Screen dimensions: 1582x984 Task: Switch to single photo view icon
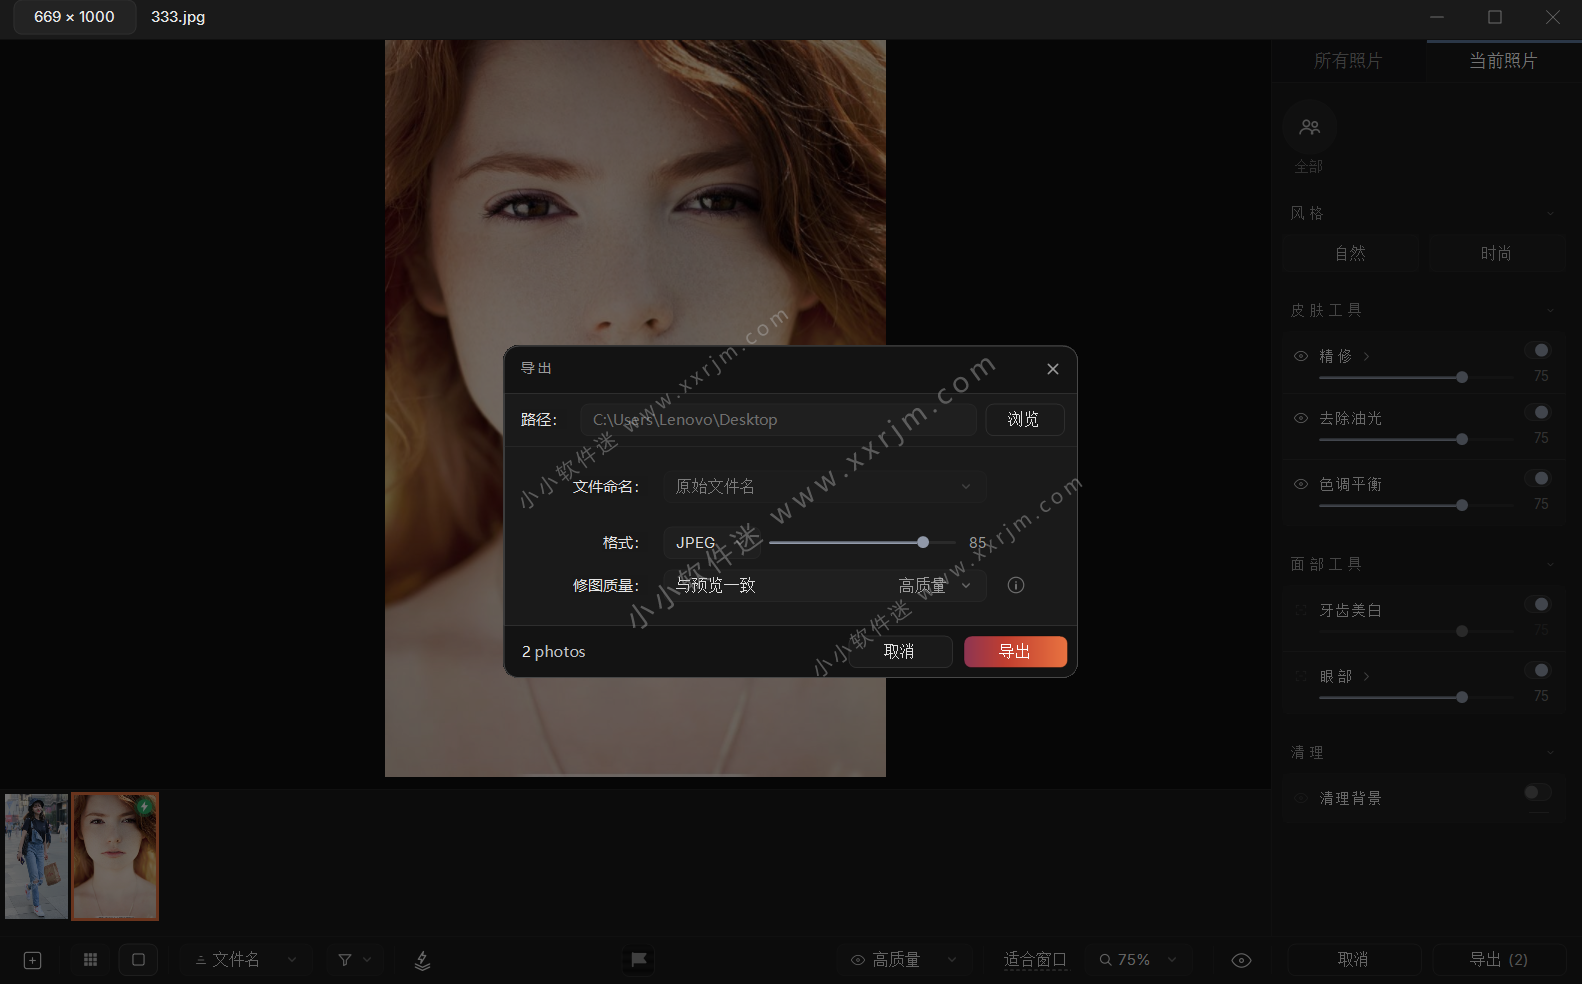138,960
